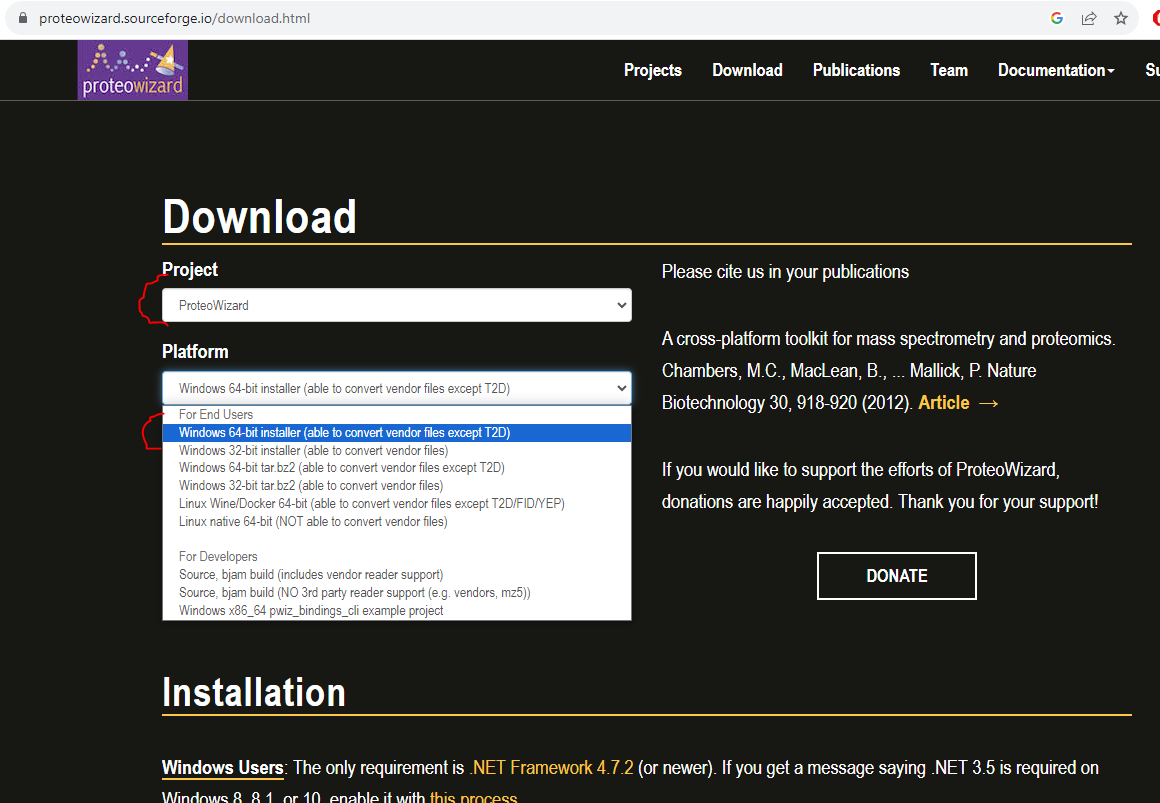This screenshot has width=1160, height=803.
Task: Collapse the Platform dropdown
Action: [x=397, y=388]
